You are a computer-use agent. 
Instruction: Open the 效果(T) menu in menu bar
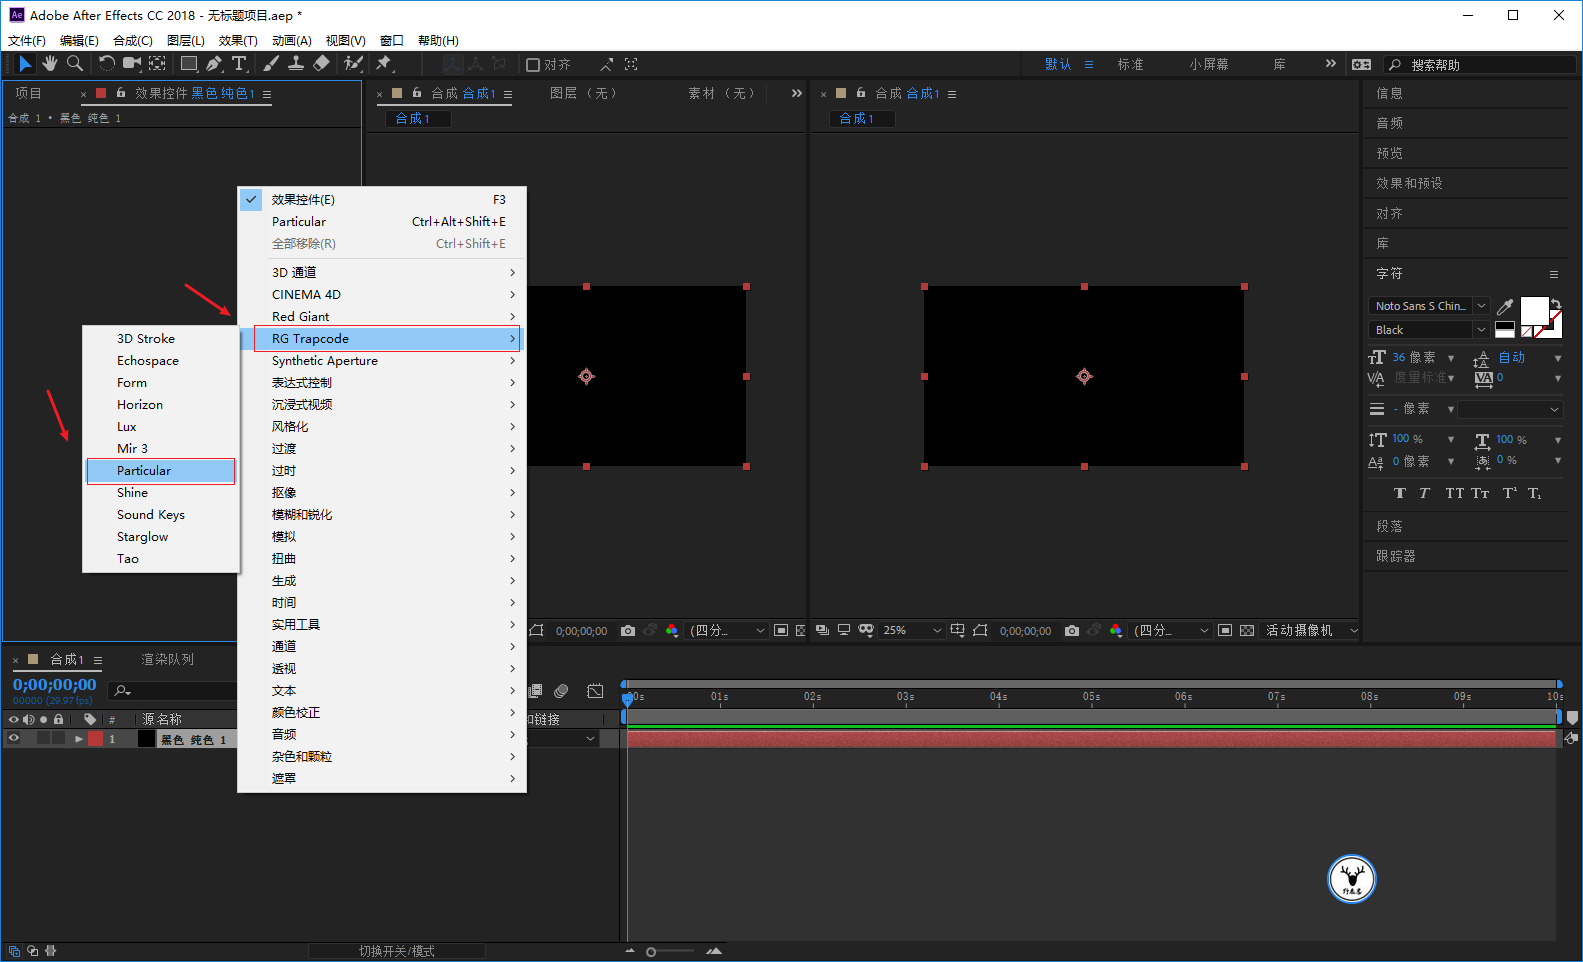(238, 41)
